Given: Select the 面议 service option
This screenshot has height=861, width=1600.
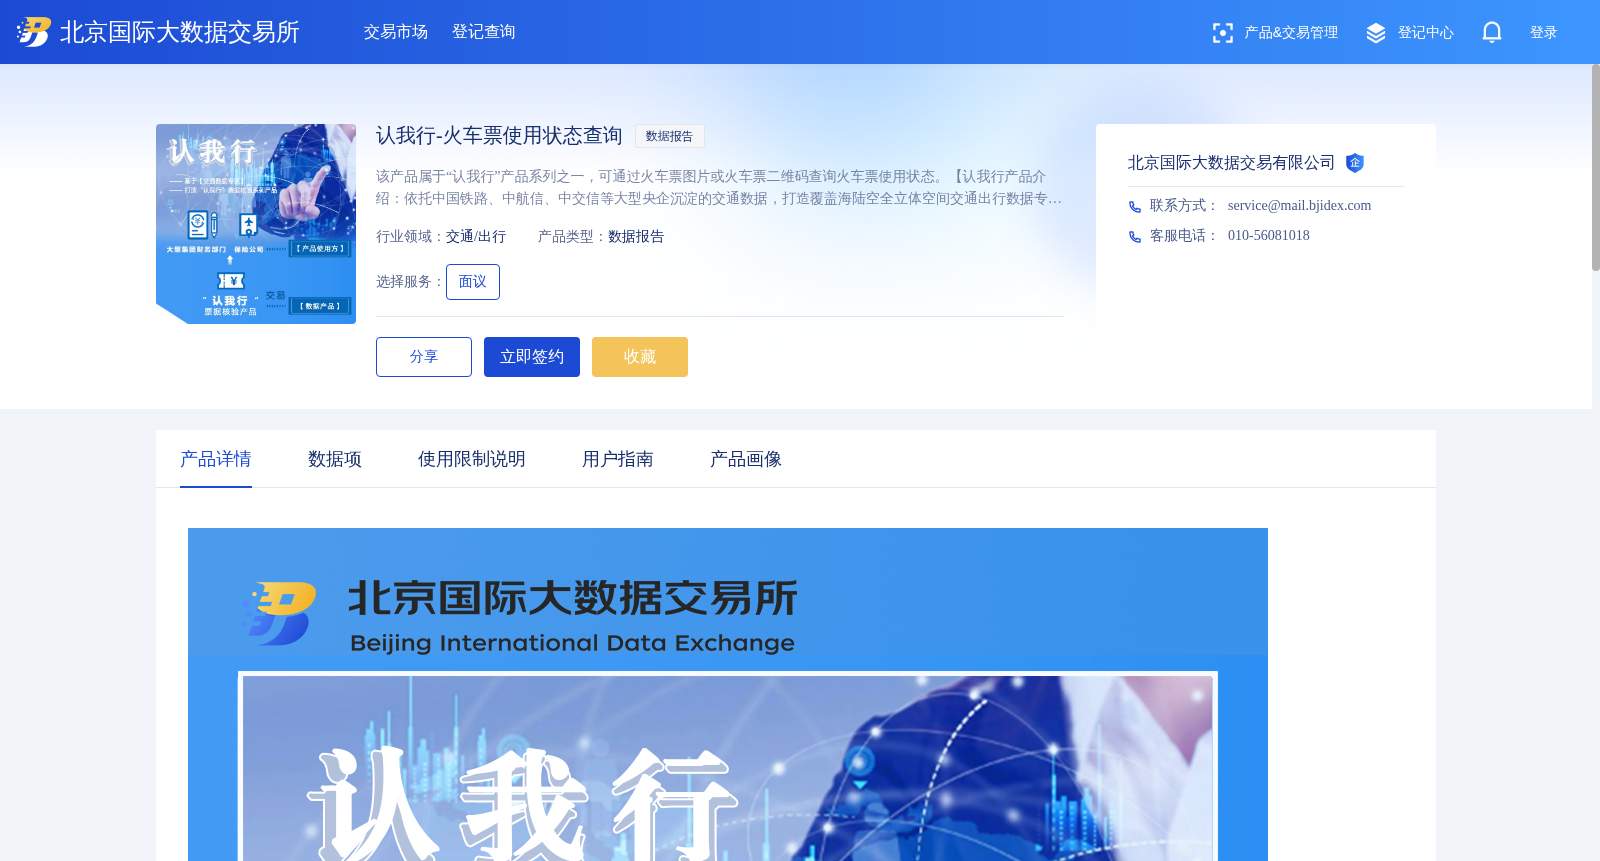Looking at the screenshot, I should (473, 282).
